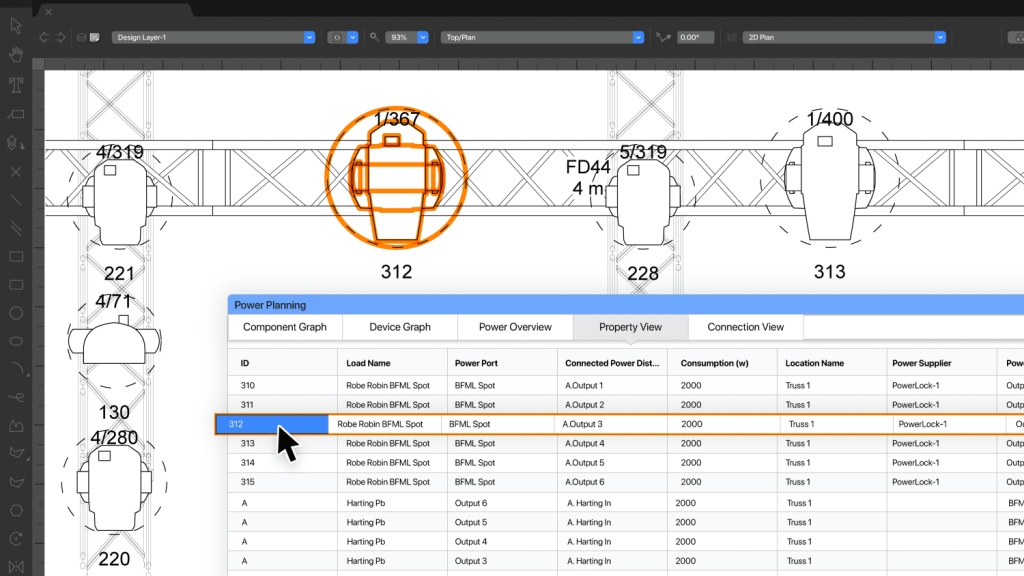The height and width of the screenshot is (576, 1024).
Task: Choose the Circle tool
Action: tap(16, 313)
